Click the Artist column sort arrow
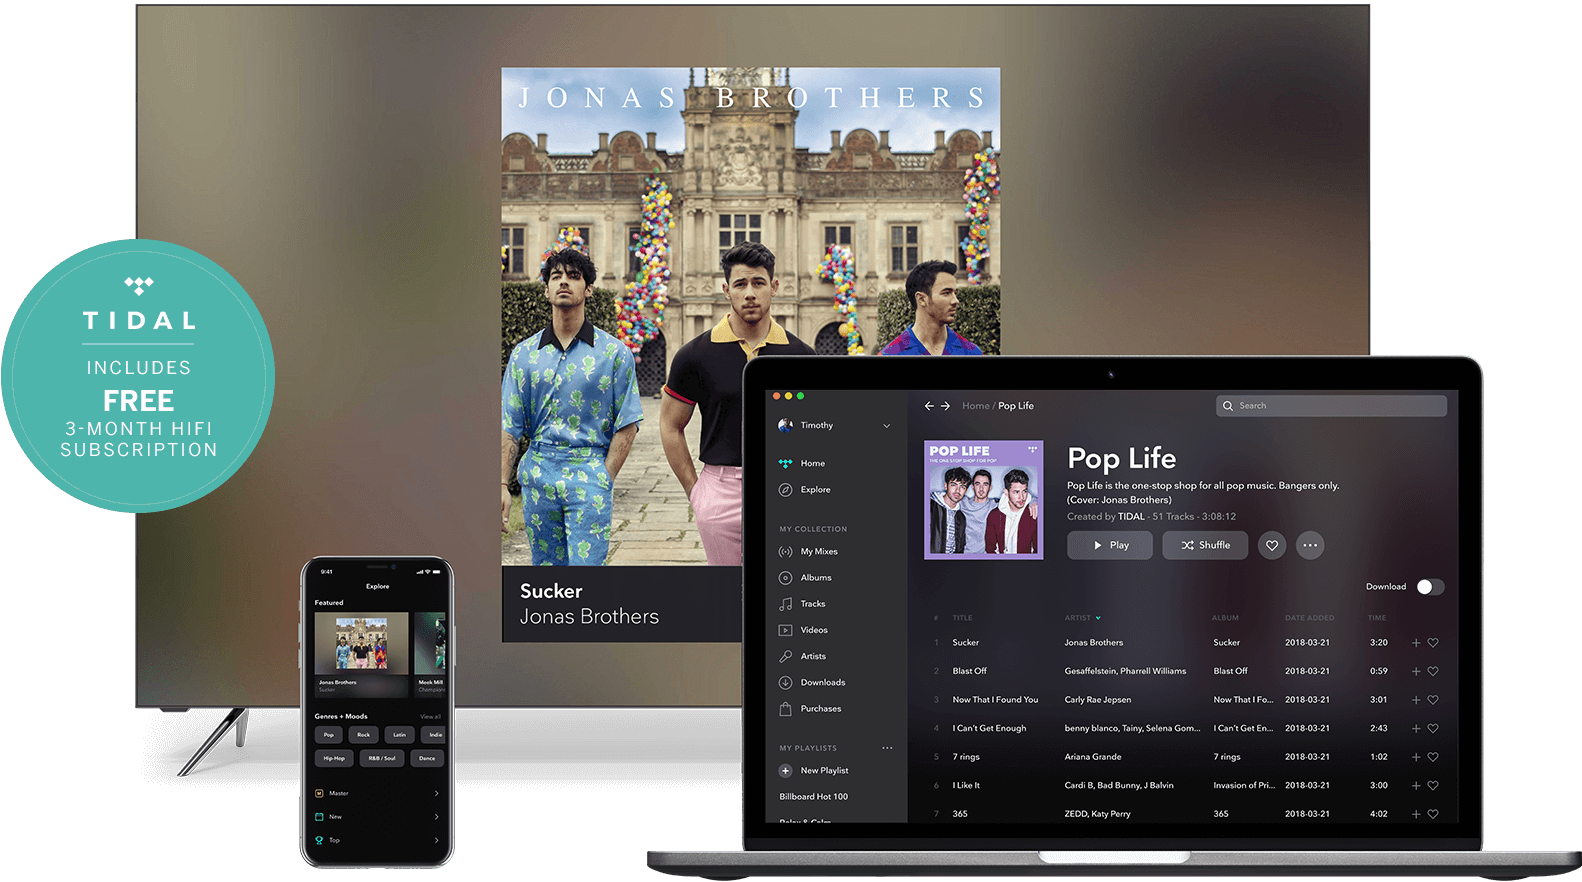Image resolution: width=1582 pixels, height=882 pixels. [1098, 618]
